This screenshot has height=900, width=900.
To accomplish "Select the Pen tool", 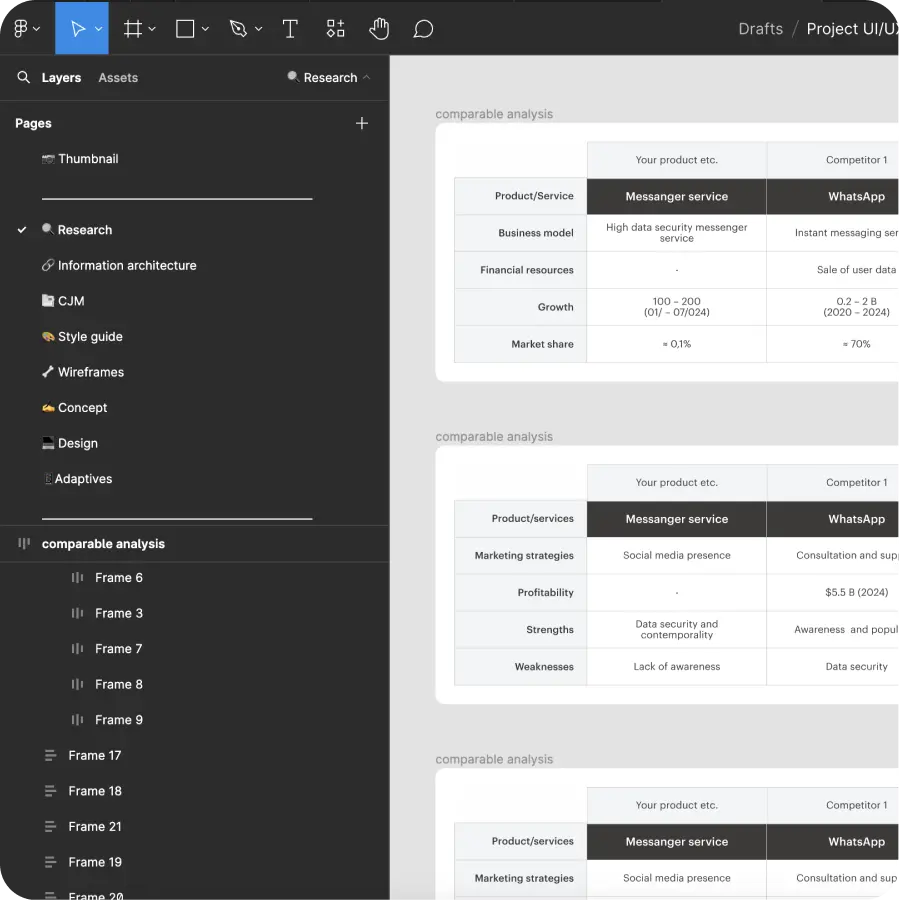I will pyautogui.click(x=239, y=28).
